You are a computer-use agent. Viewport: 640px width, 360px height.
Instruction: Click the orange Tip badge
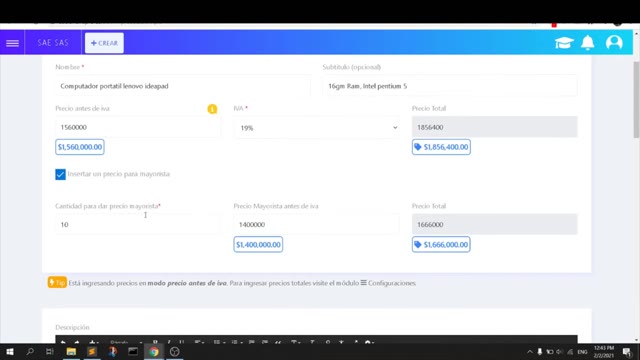(57, 282)
